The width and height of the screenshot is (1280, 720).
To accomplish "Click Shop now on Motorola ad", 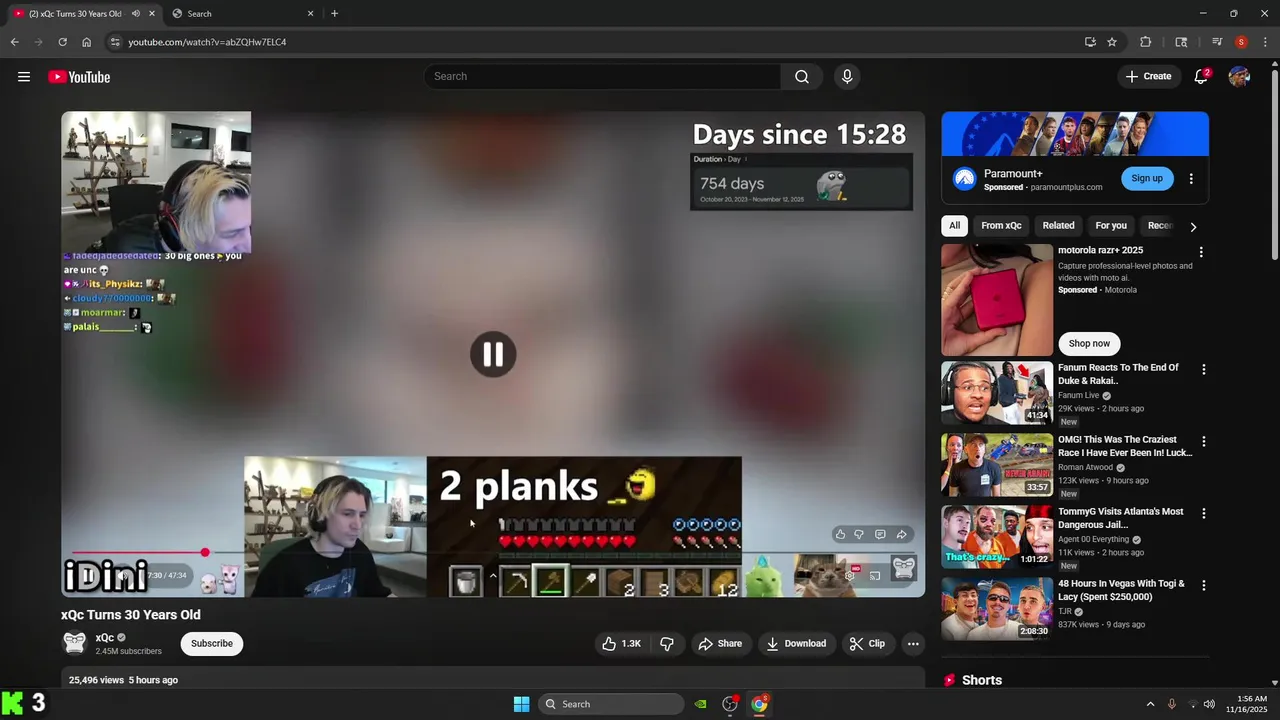I will pos(1088,343).
